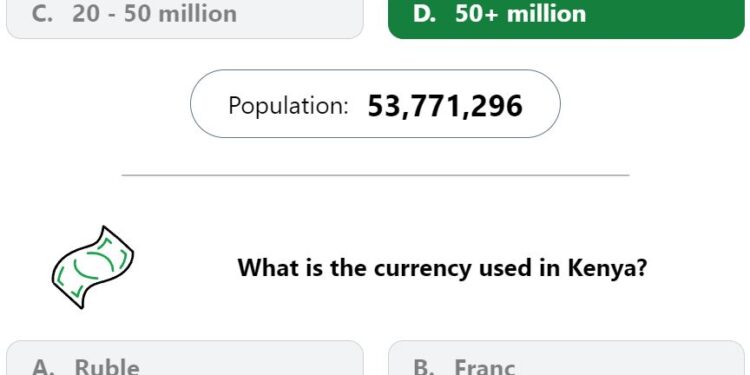Click the Population result pill

pyautogui.click(x=375, y=104)
